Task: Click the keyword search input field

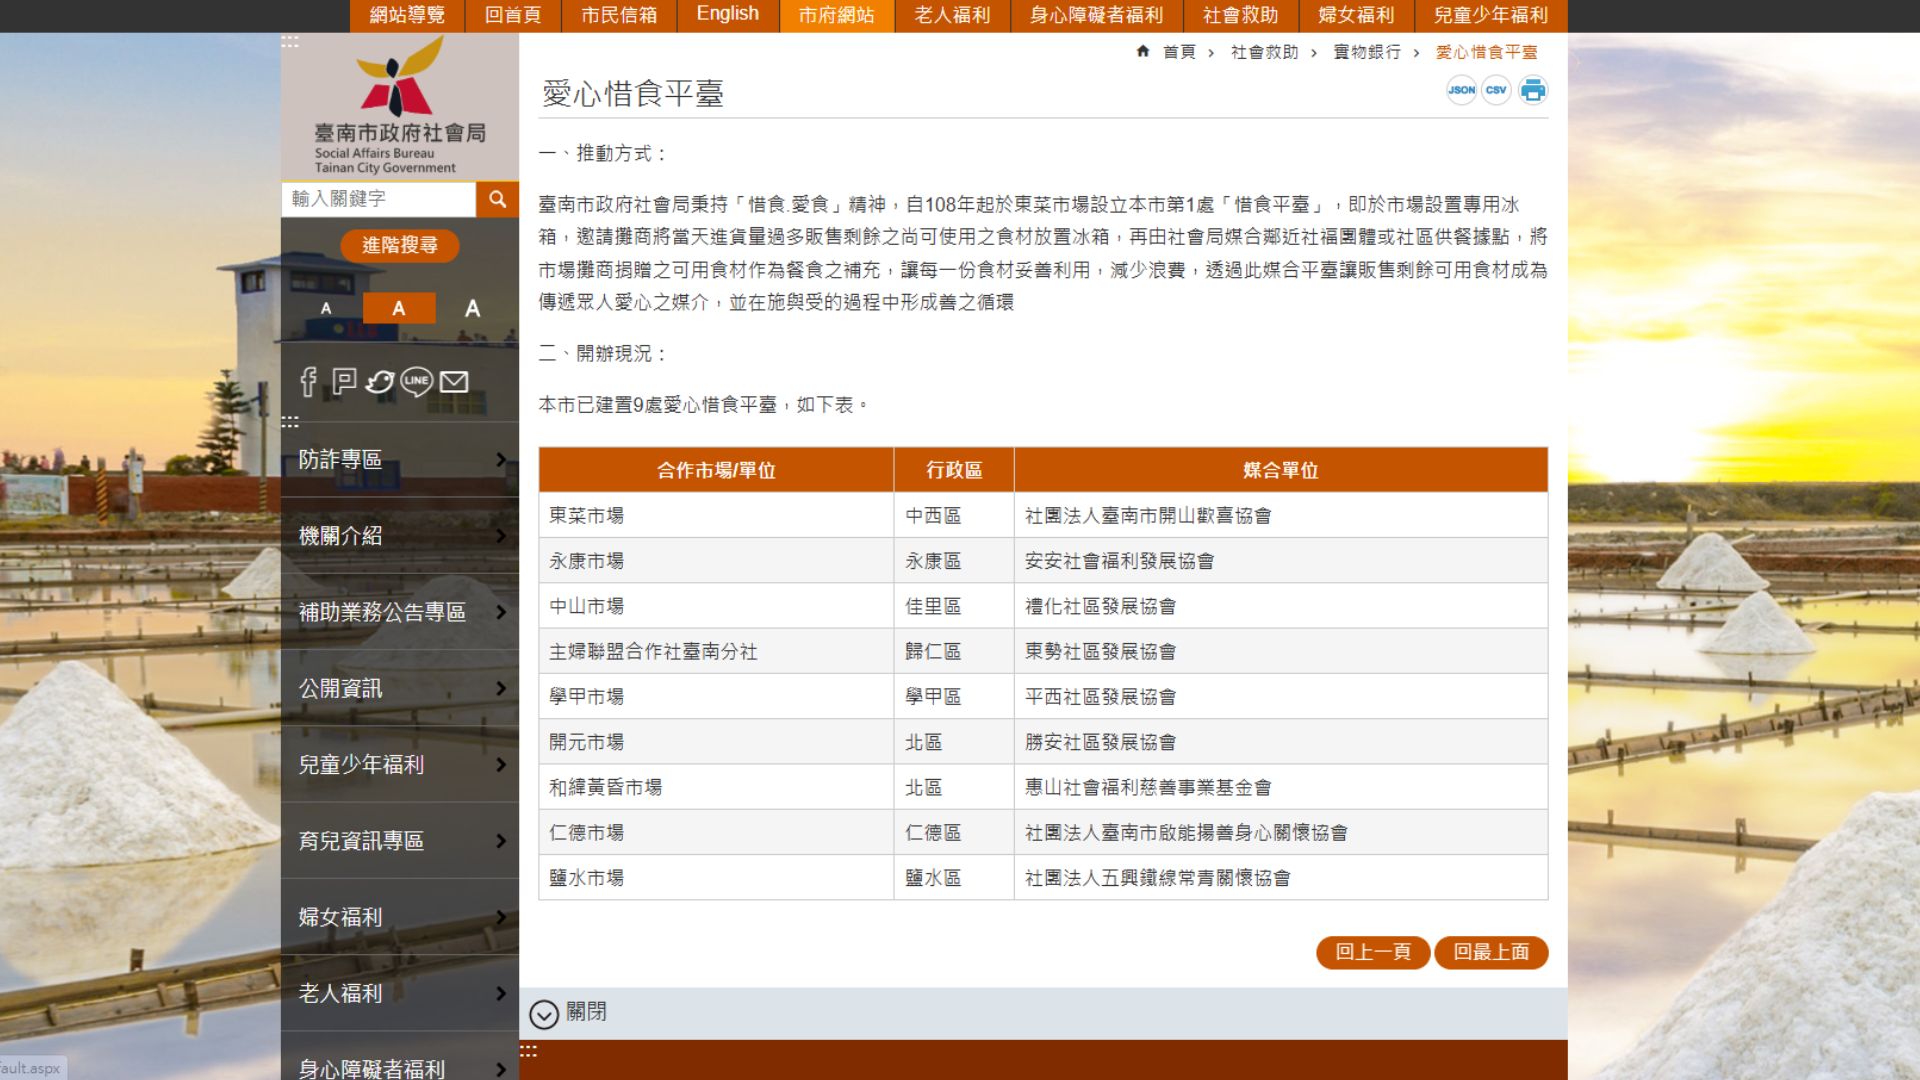Action: click(x=378, y=199)
